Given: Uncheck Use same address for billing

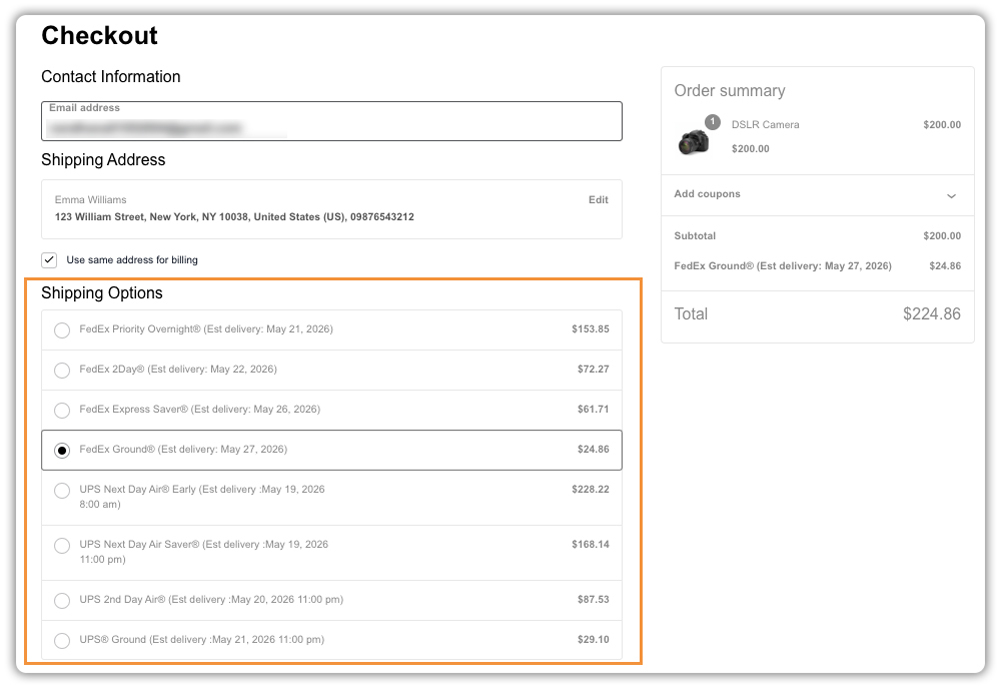Looking at the screenshot, I should [49, 260].
